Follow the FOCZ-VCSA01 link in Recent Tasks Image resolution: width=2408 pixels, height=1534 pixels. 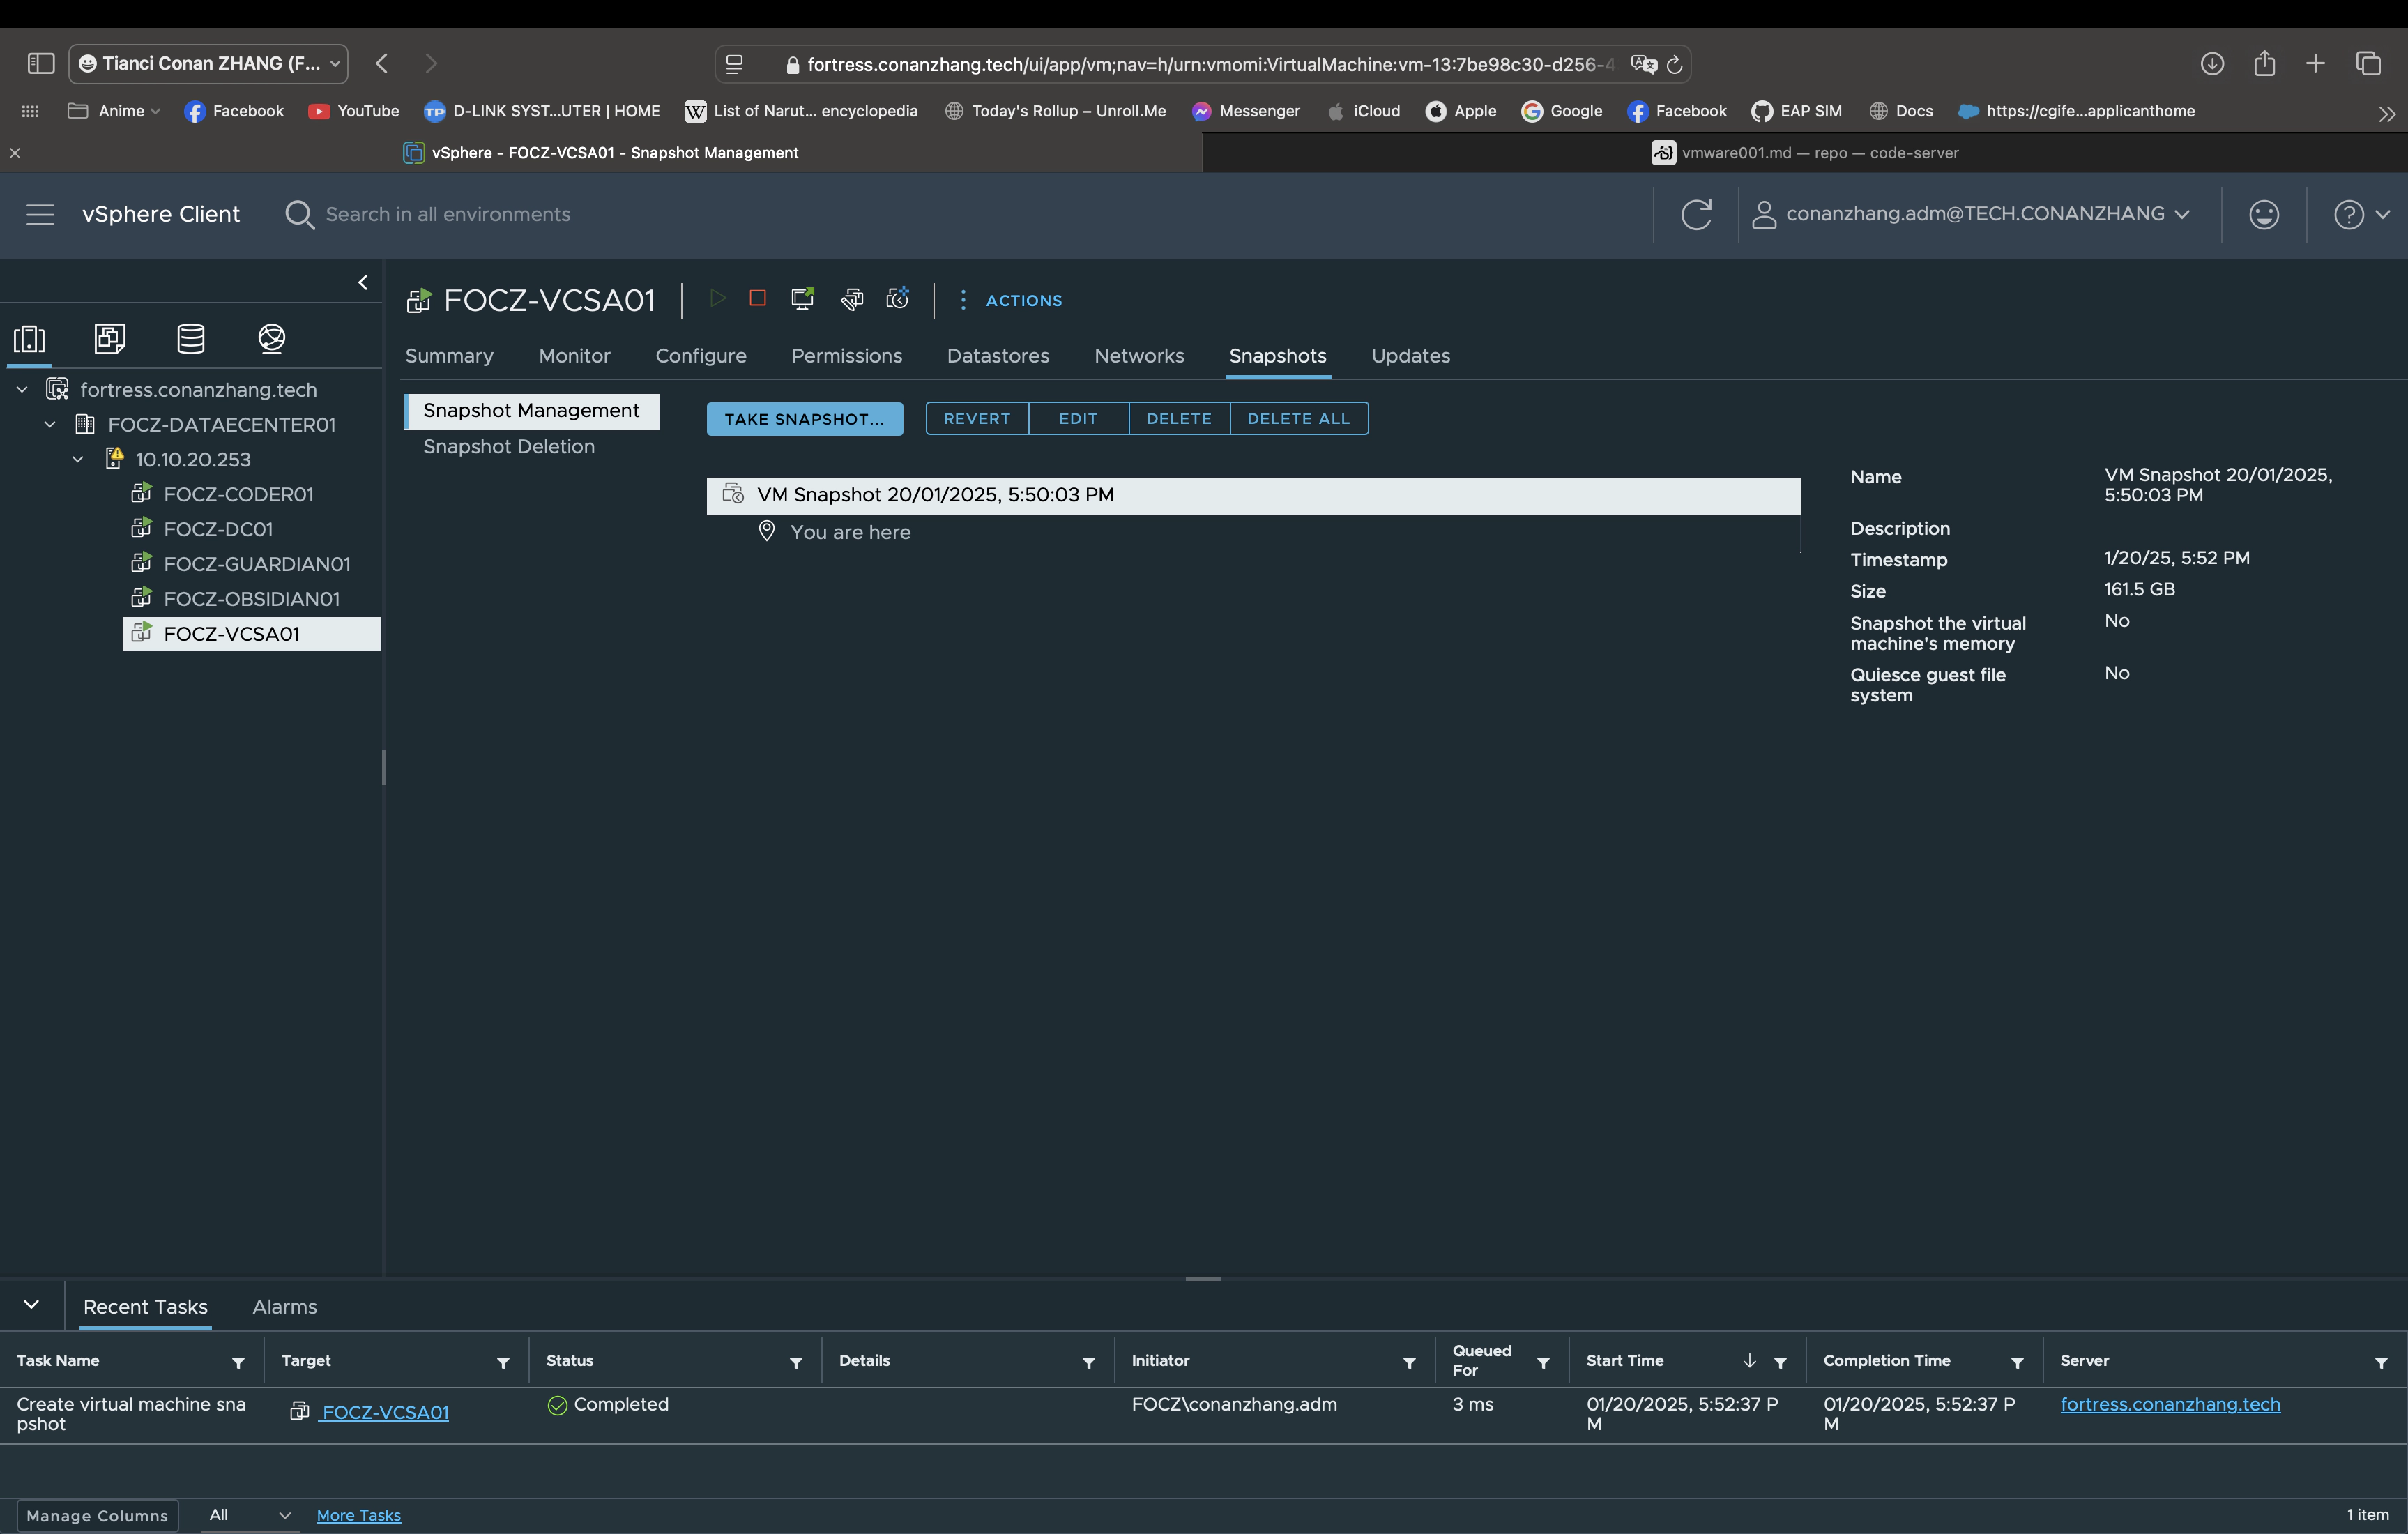point(384,1412)
